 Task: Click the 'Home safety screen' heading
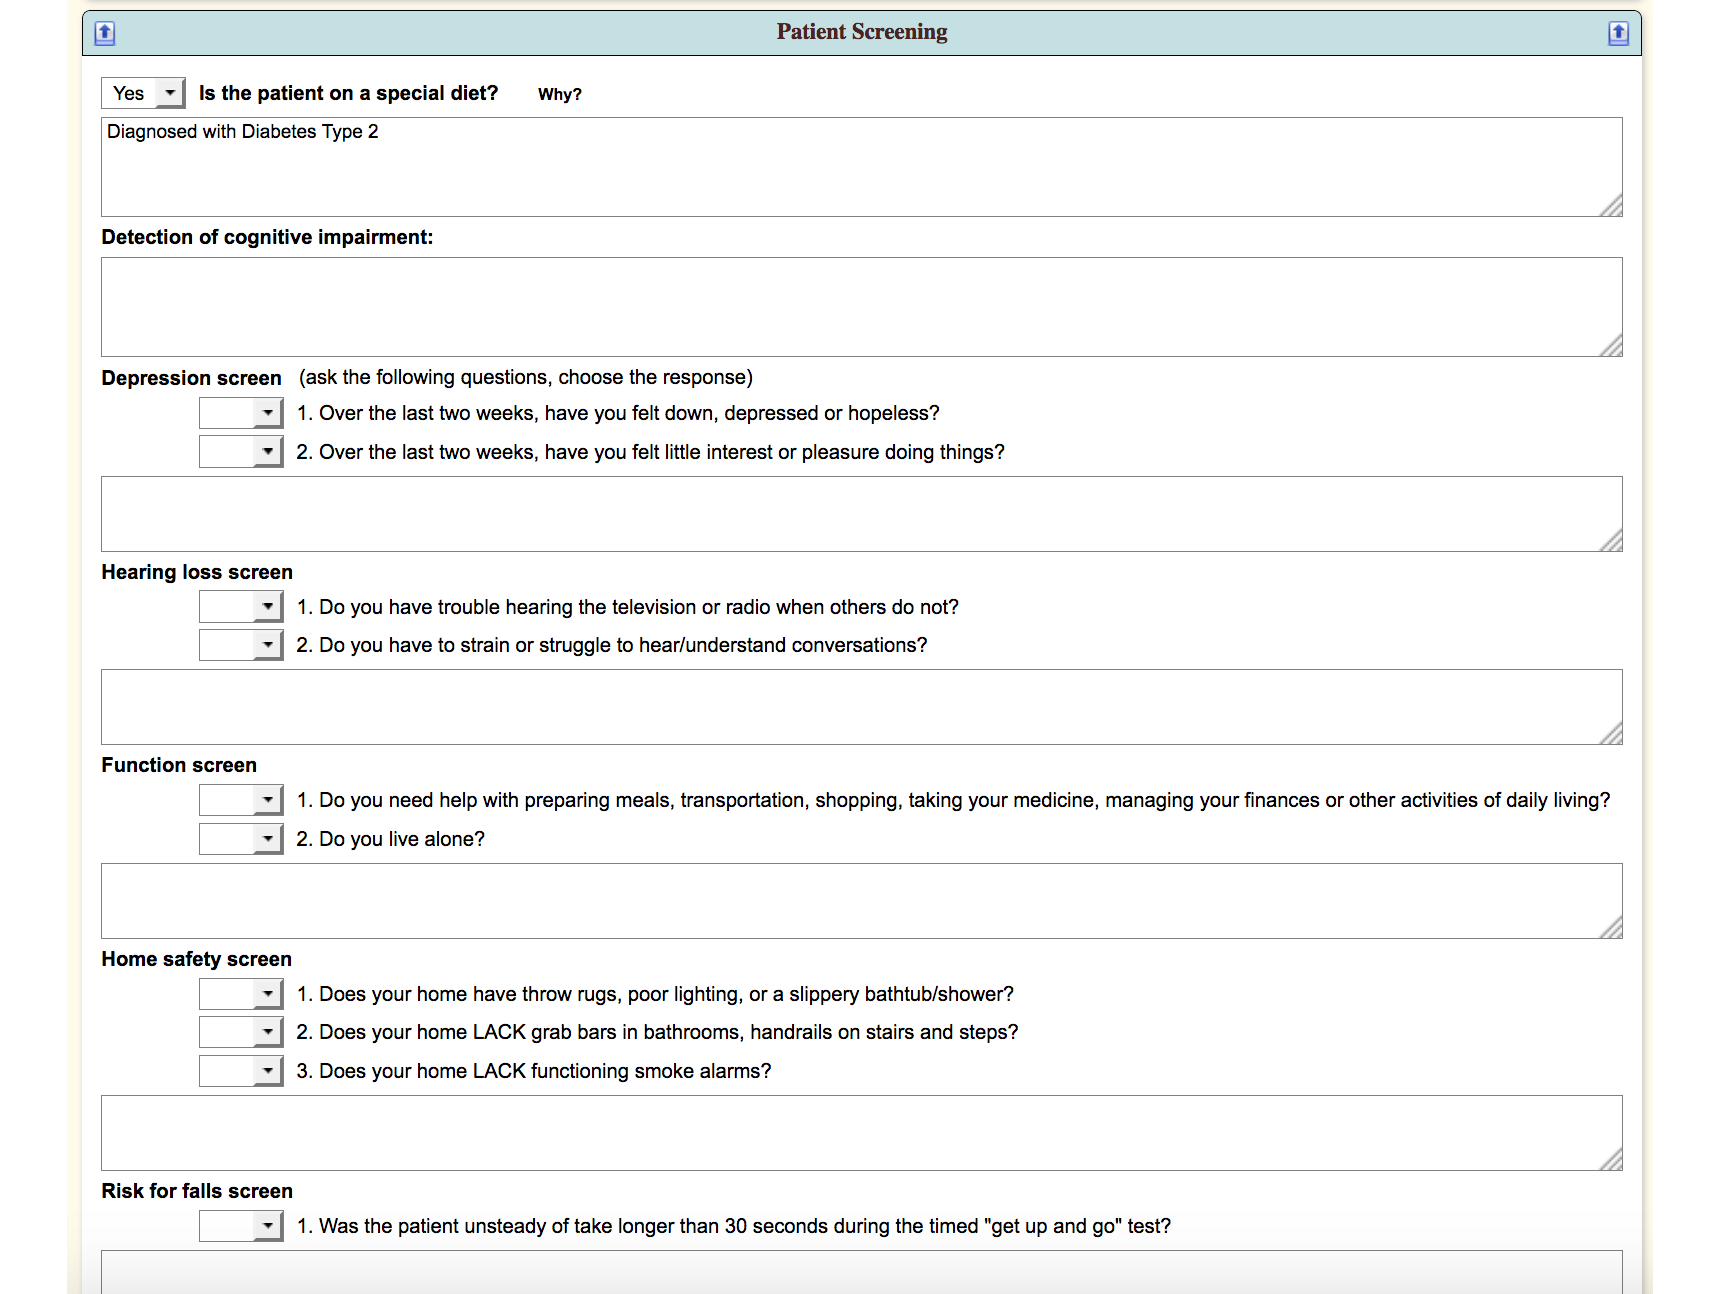coord(196,959)
